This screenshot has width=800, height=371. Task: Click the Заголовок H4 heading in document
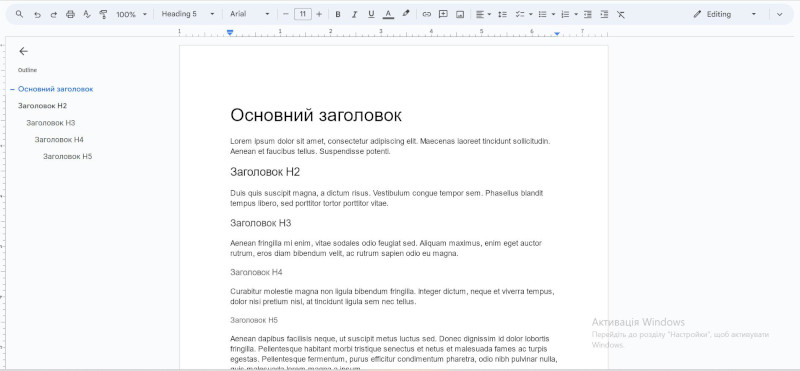click(256, 273)
